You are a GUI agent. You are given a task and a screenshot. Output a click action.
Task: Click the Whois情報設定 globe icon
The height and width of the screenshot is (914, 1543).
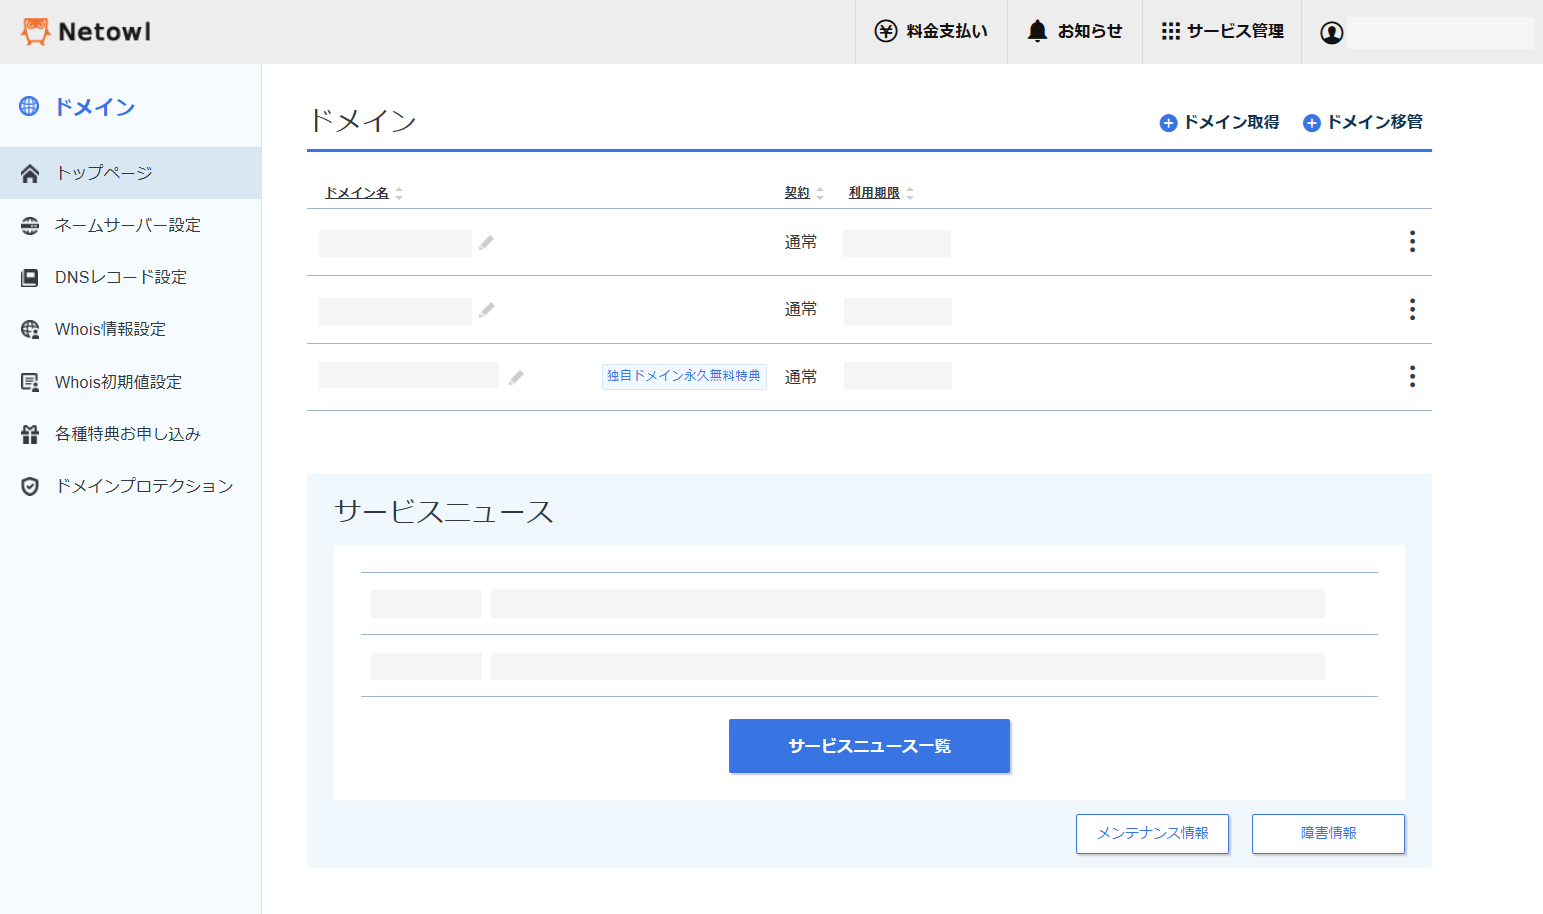click(x=30, y=329)
